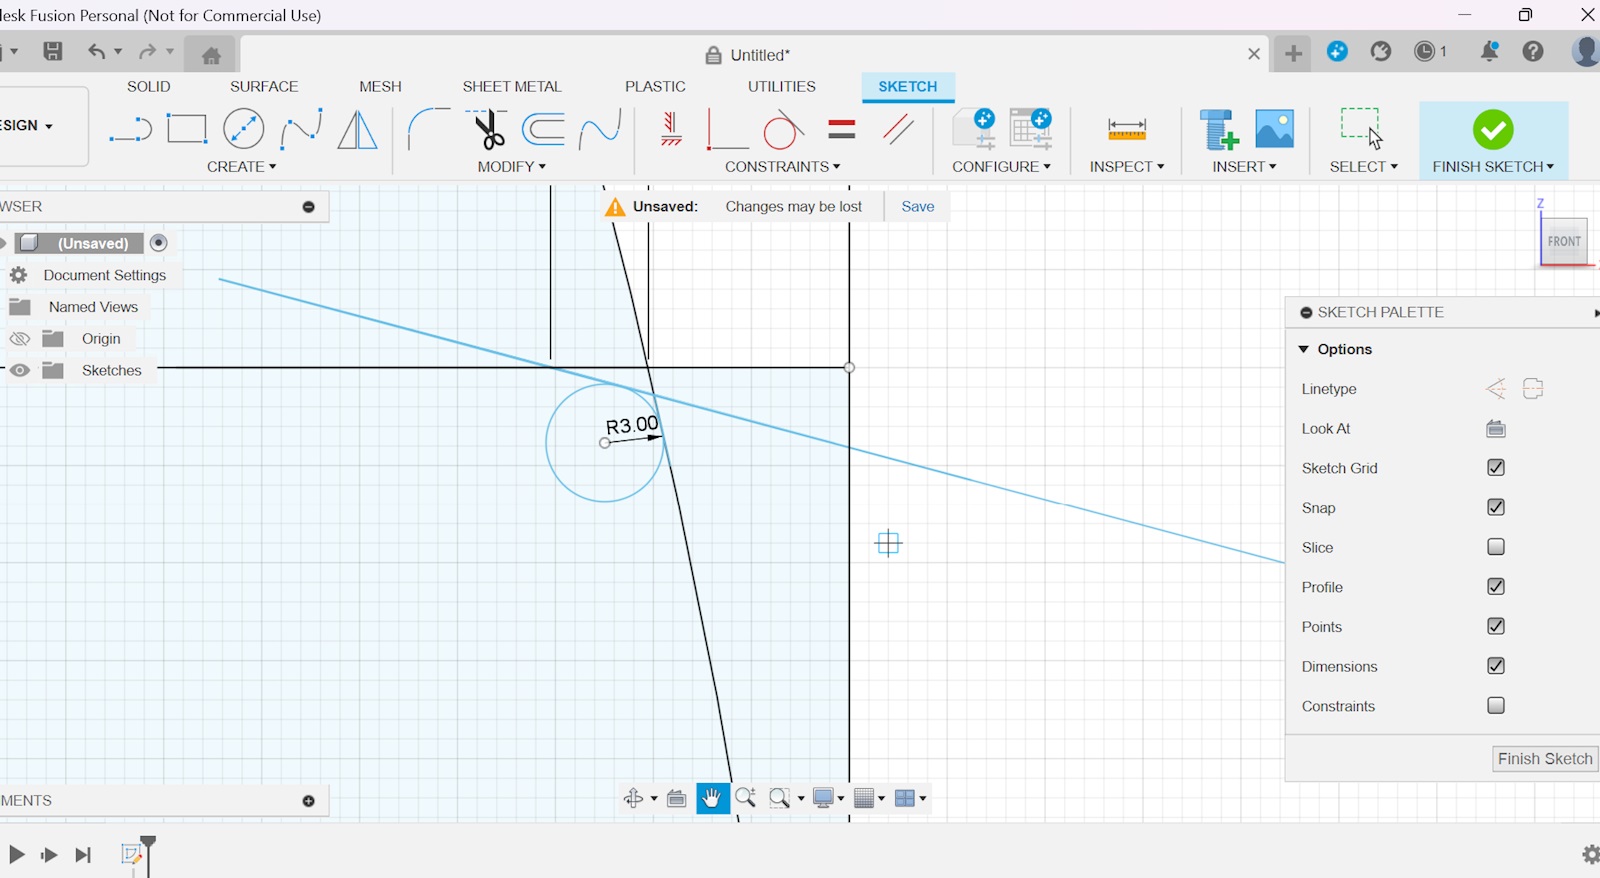Activate the Mirror sketch tool
This screenshot has height=878, width=1600.
pos(357,129)
